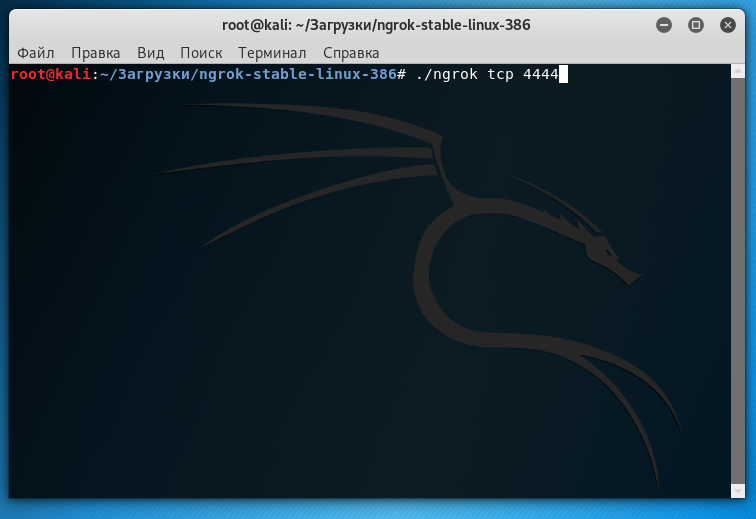
Task: Minimize the terminal window
Action: [665, 24]
